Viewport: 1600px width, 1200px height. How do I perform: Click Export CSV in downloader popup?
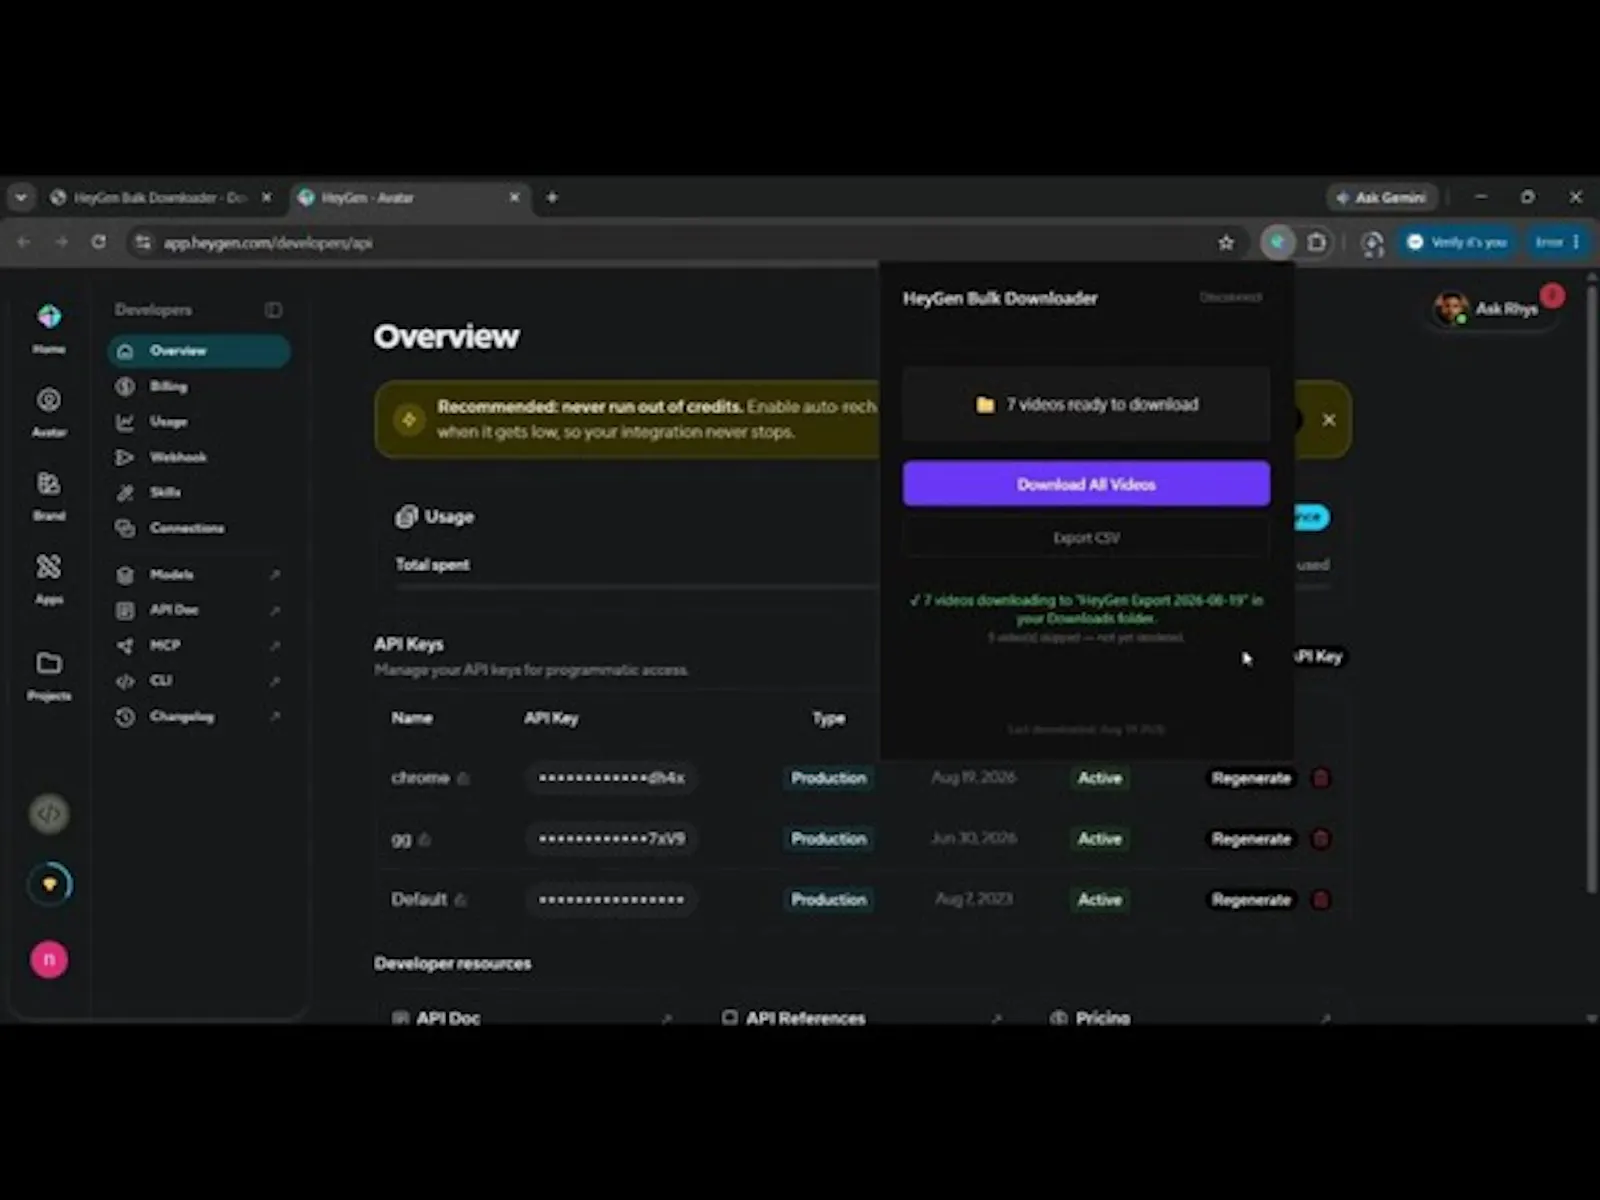tap(1086, 538)
